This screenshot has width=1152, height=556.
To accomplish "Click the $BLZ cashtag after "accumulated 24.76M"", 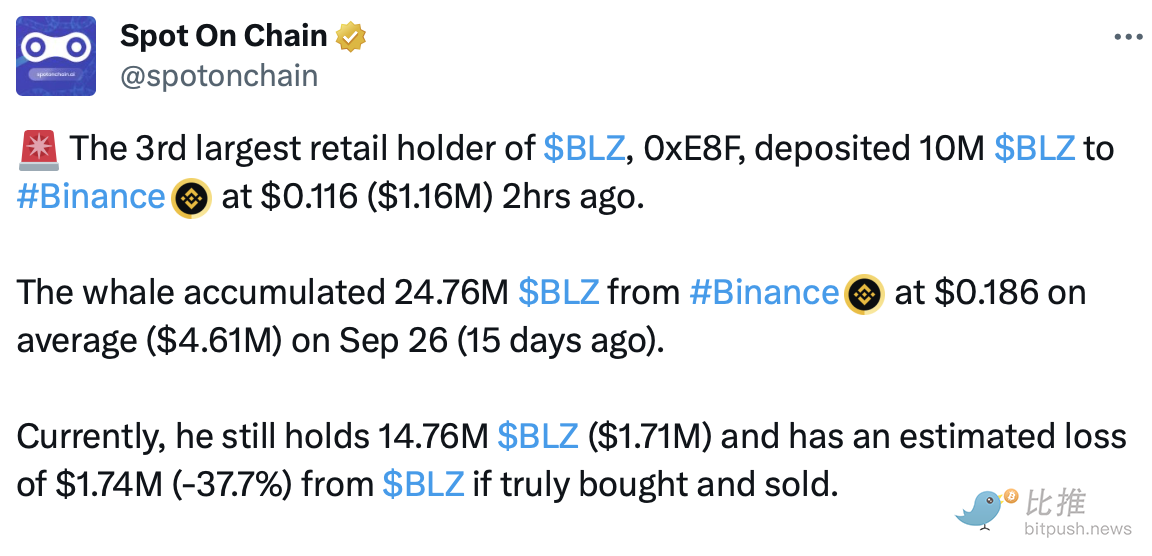I will coord(558,293).
